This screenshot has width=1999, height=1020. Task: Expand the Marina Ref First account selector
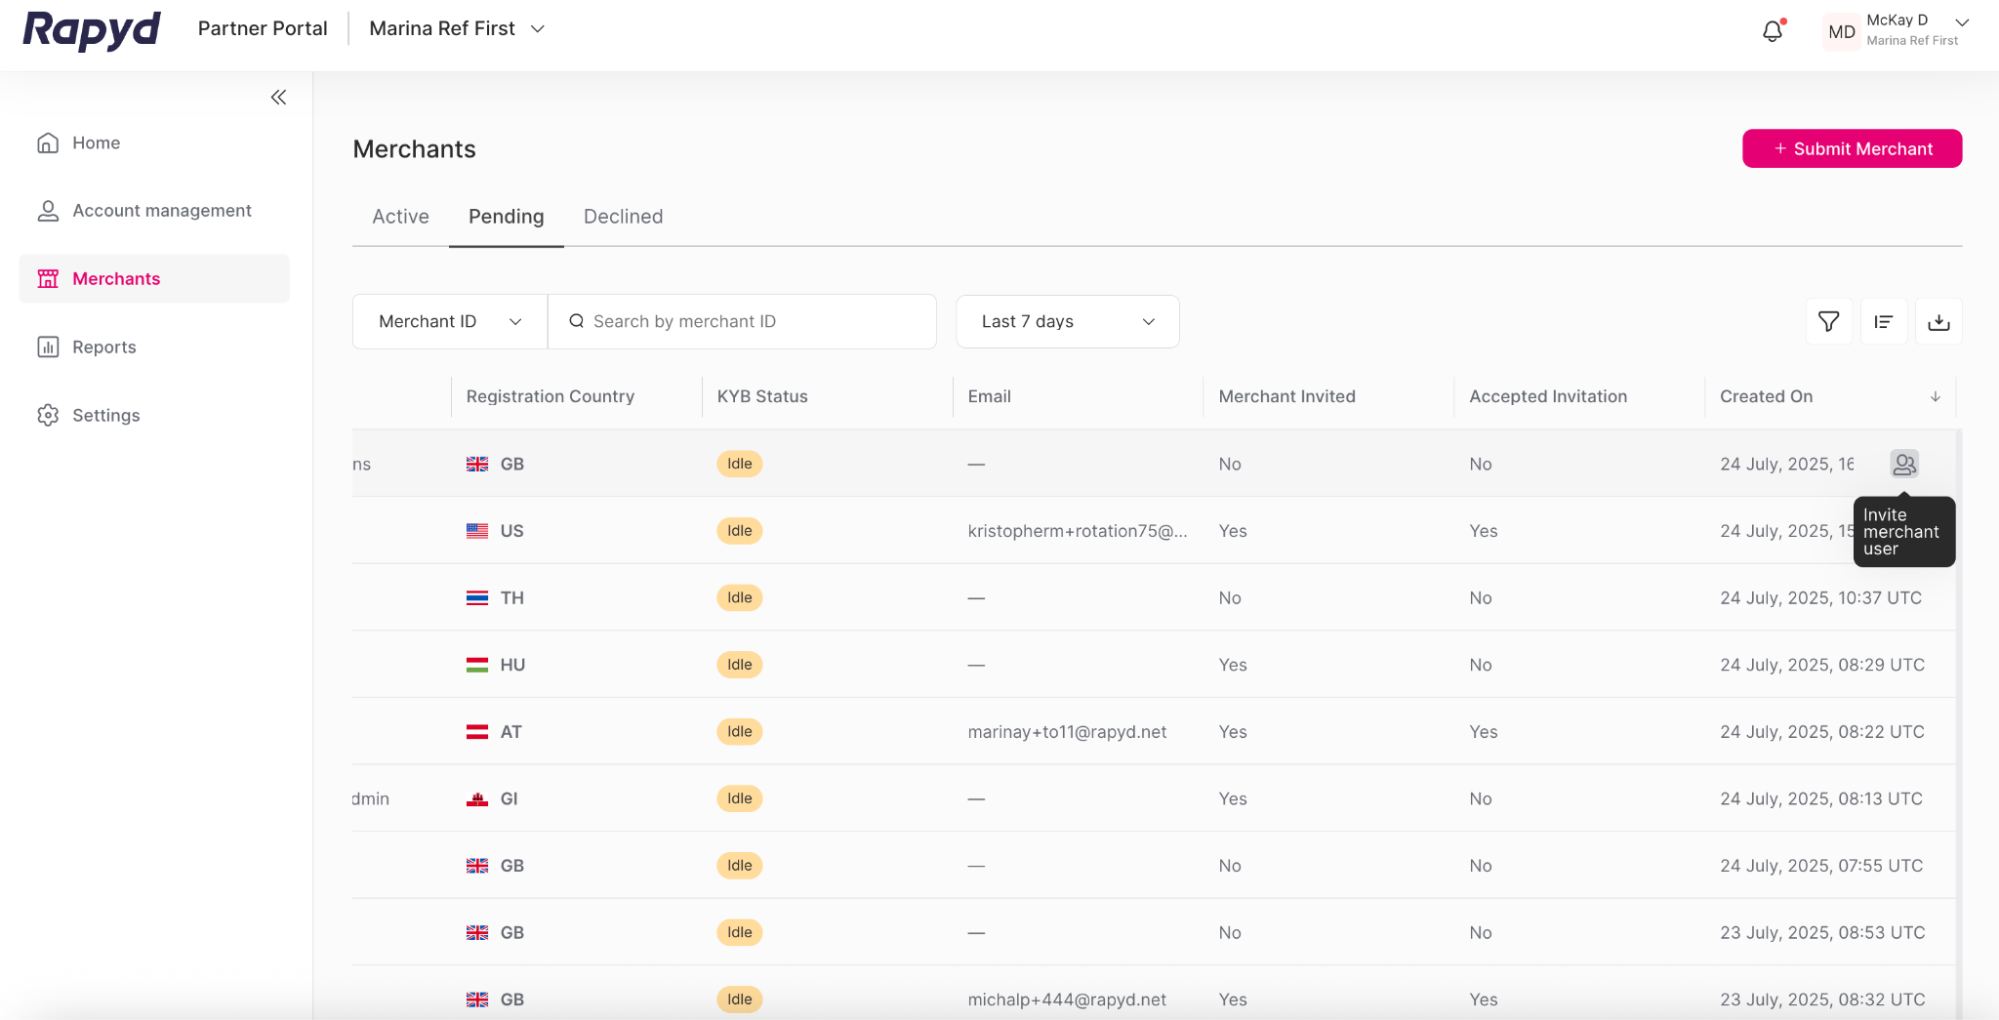pos(455,28)
